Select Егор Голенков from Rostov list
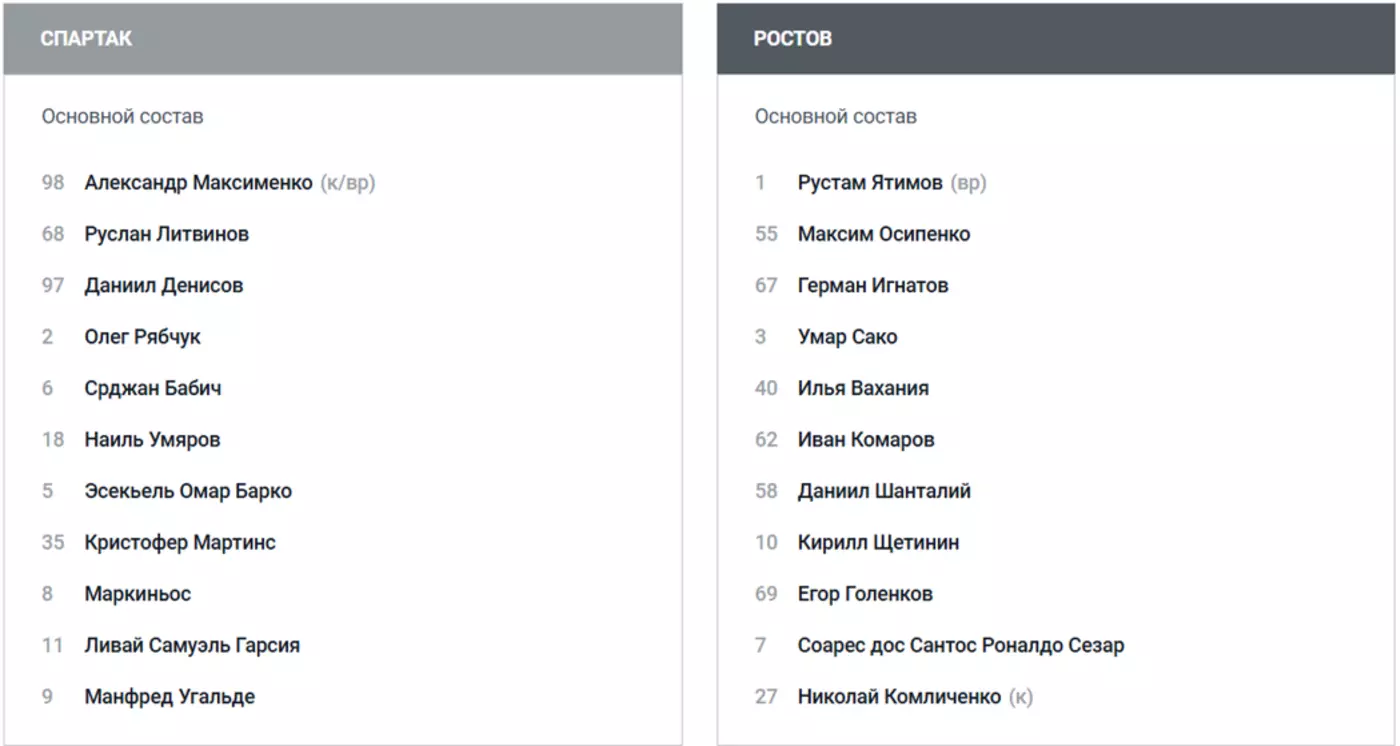 click(865, 594)
